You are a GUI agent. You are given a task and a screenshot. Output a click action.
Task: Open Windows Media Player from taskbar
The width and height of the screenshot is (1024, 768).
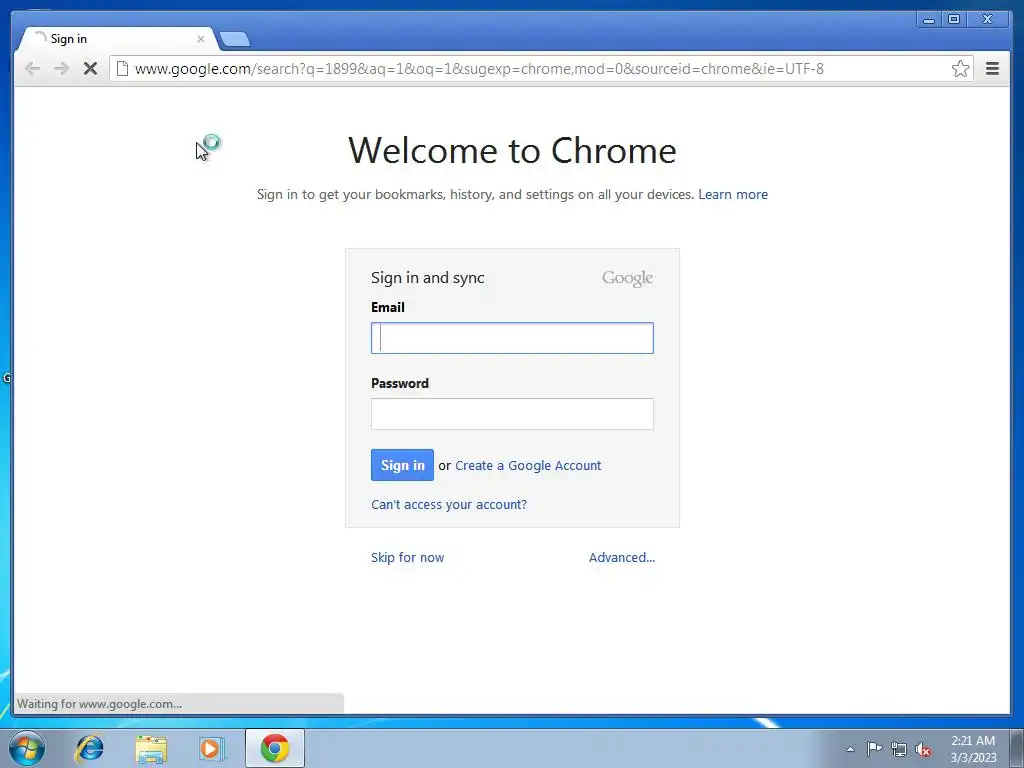[x=211, y=748]
